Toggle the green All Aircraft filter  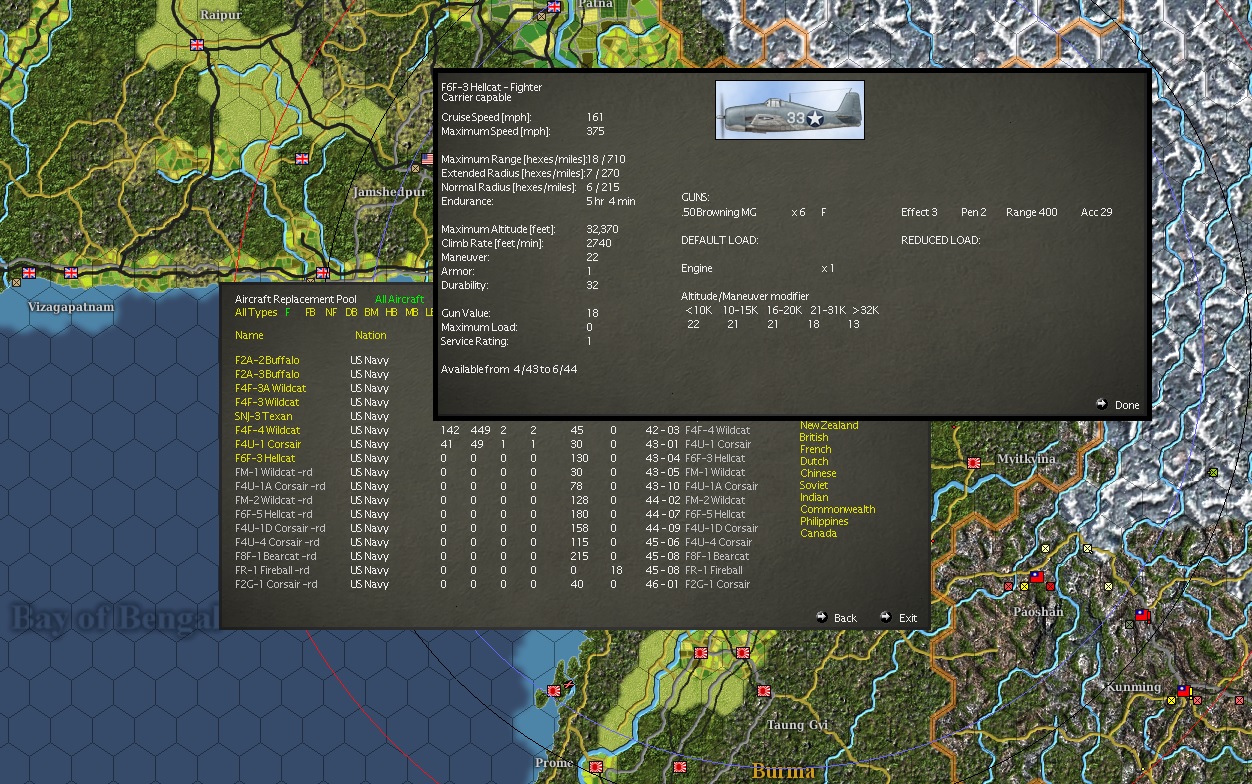click(x=399, y=299)
